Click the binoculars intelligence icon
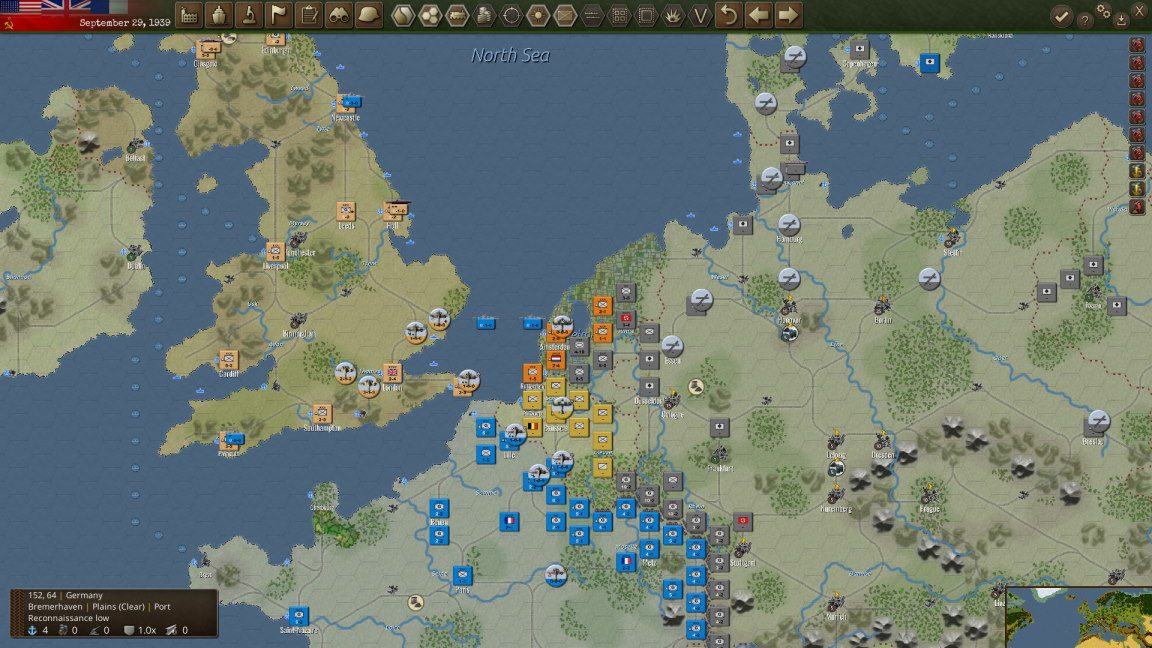This screenshot has width=1152, height=648. (x=339, y=15)
